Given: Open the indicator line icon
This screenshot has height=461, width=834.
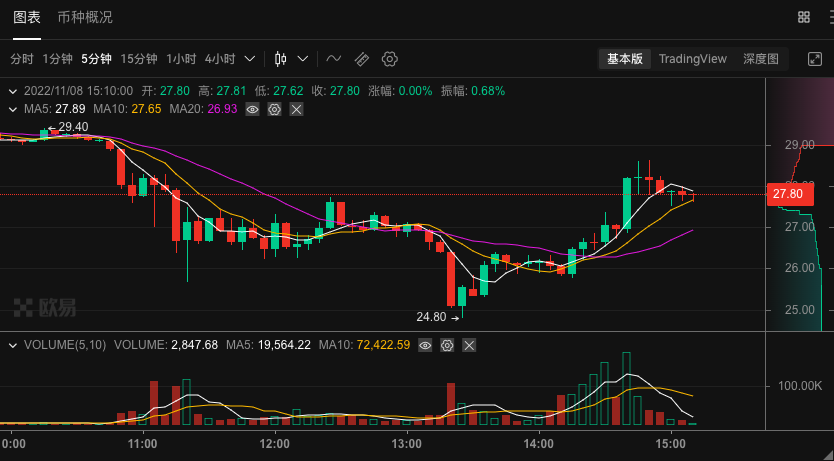Looking at the screenshot, I should click(333, 59).
